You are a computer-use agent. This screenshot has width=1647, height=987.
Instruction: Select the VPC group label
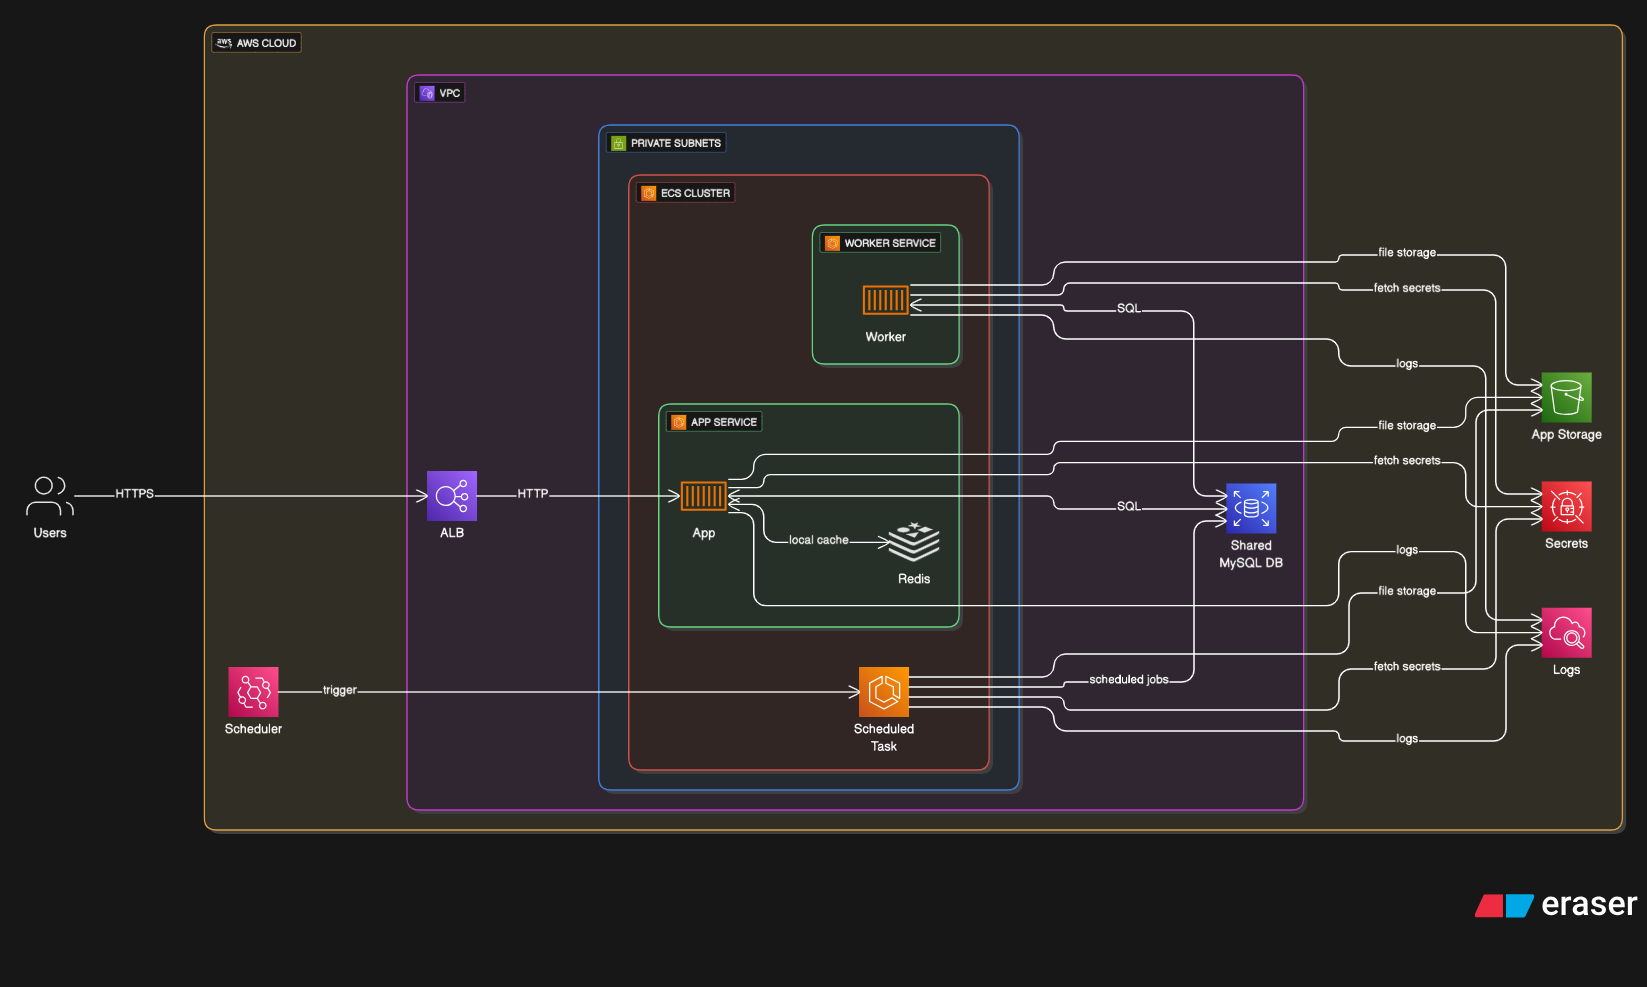[x=440, y=93]
